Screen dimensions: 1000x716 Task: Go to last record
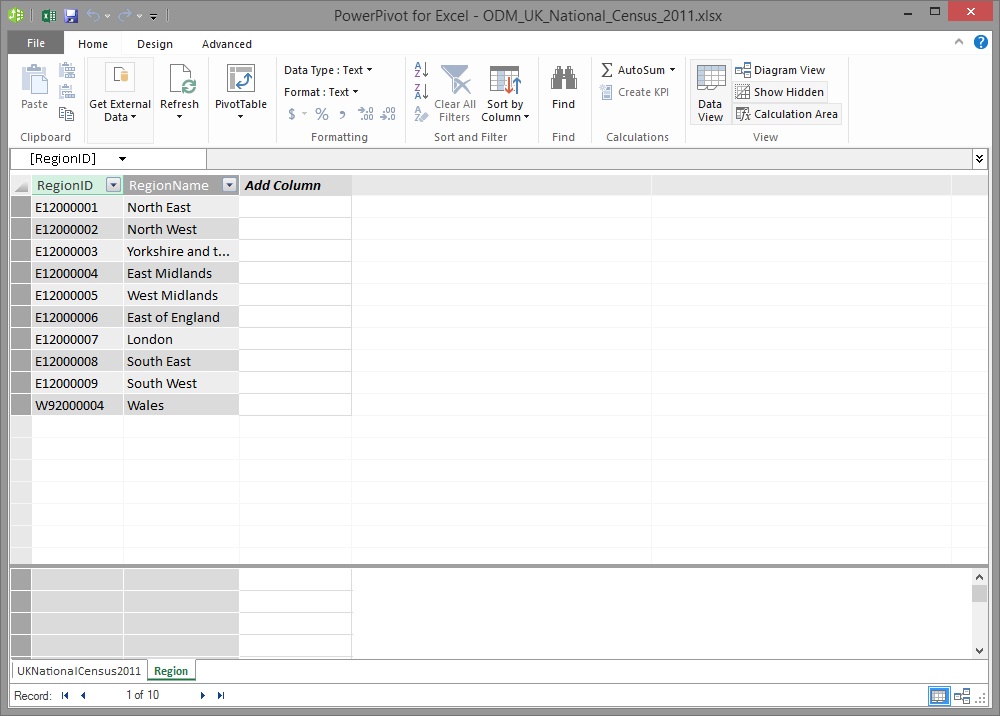click(x=221, y=696)
